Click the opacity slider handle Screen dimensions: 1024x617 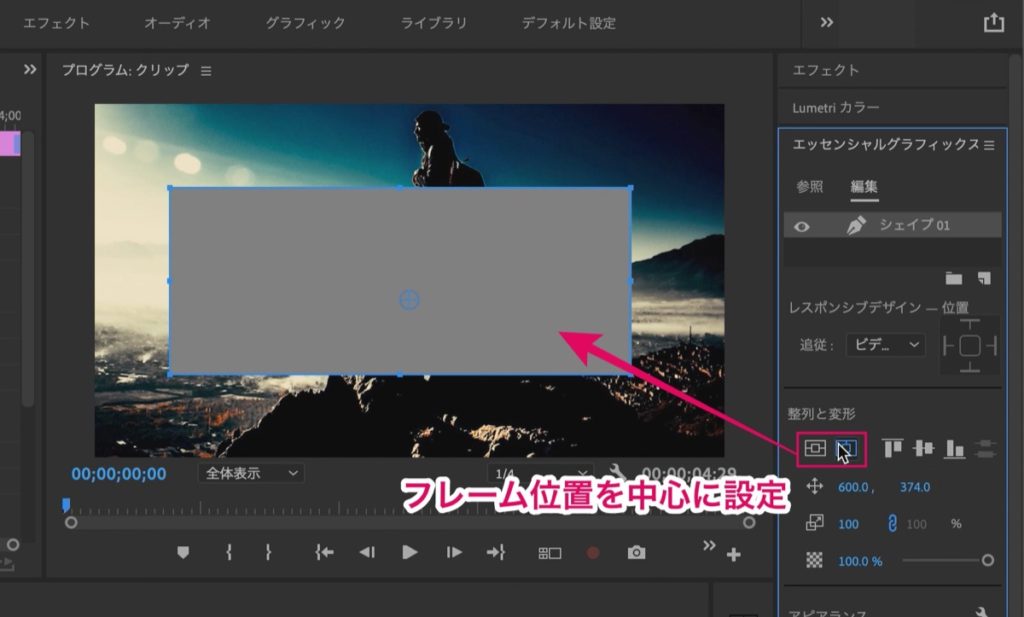(x=987, y=560)
